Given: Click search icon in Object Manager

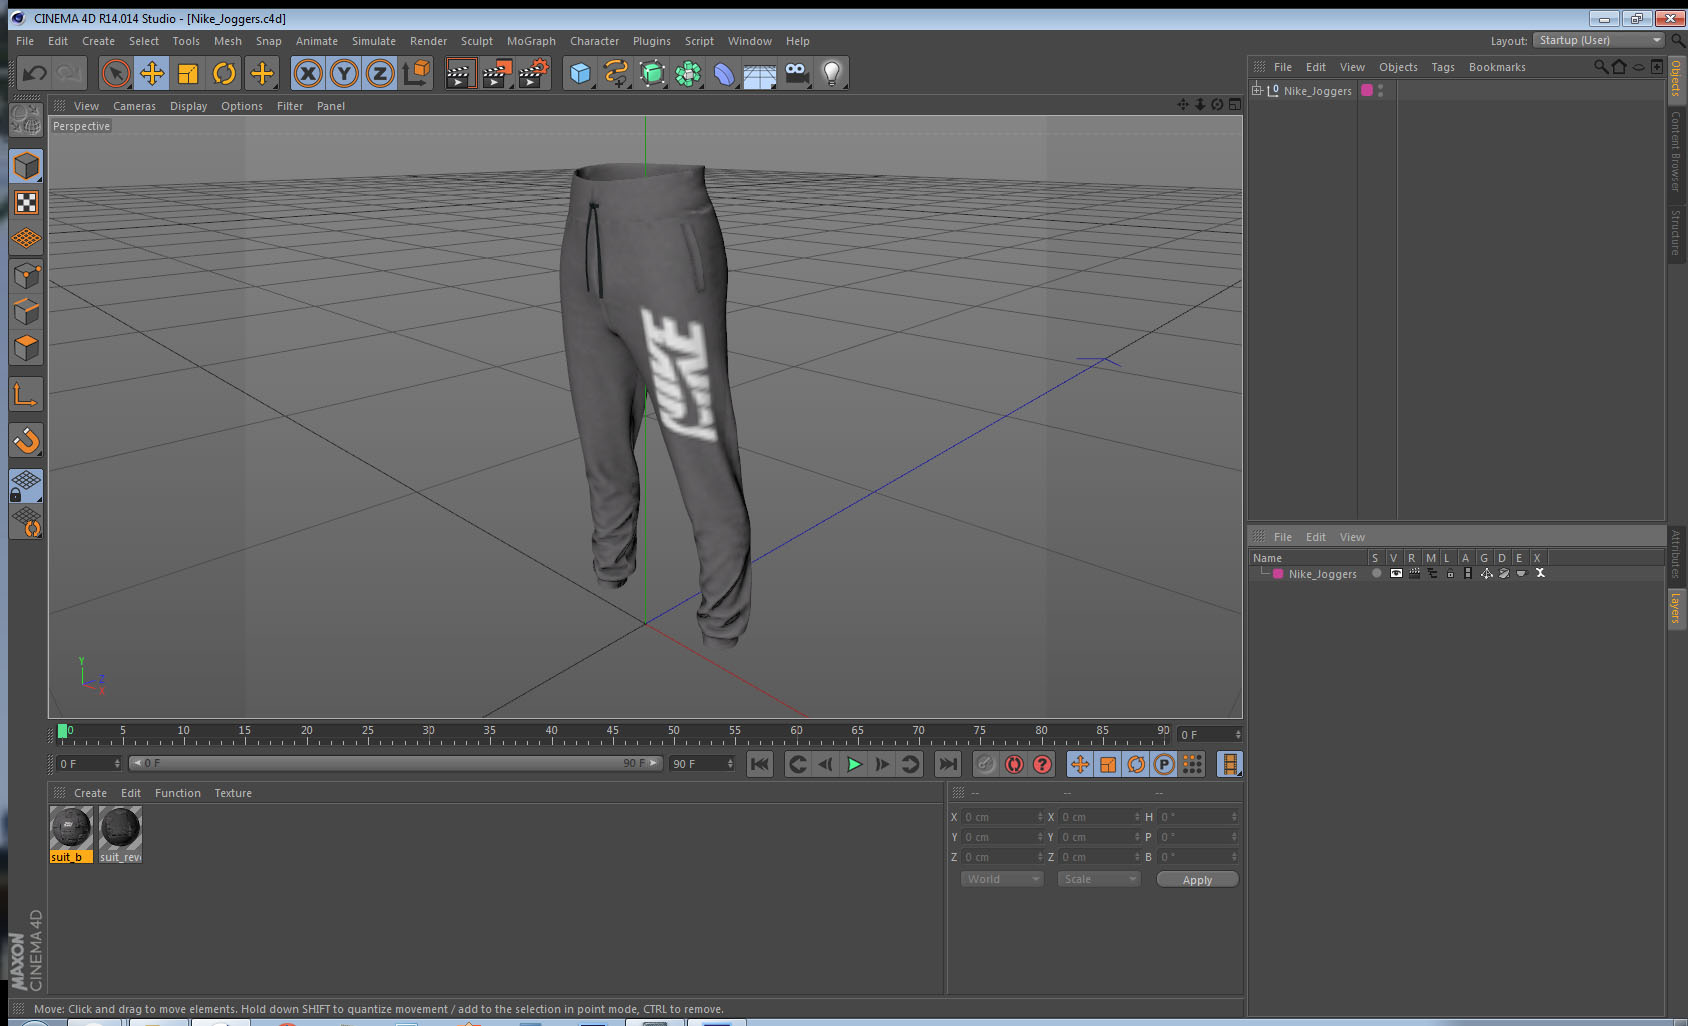Looking at the screenshot, I should tap(1600, 67).
